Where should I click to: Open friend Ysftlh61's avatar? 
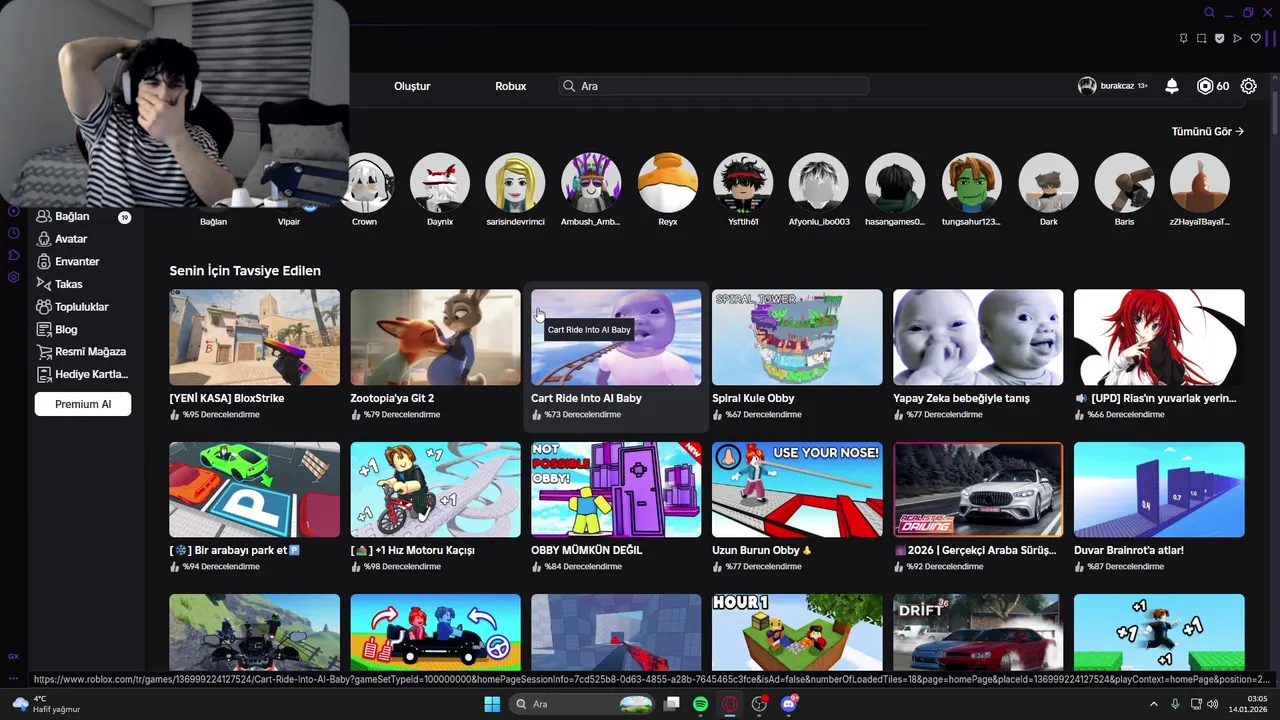click(743, 183)
